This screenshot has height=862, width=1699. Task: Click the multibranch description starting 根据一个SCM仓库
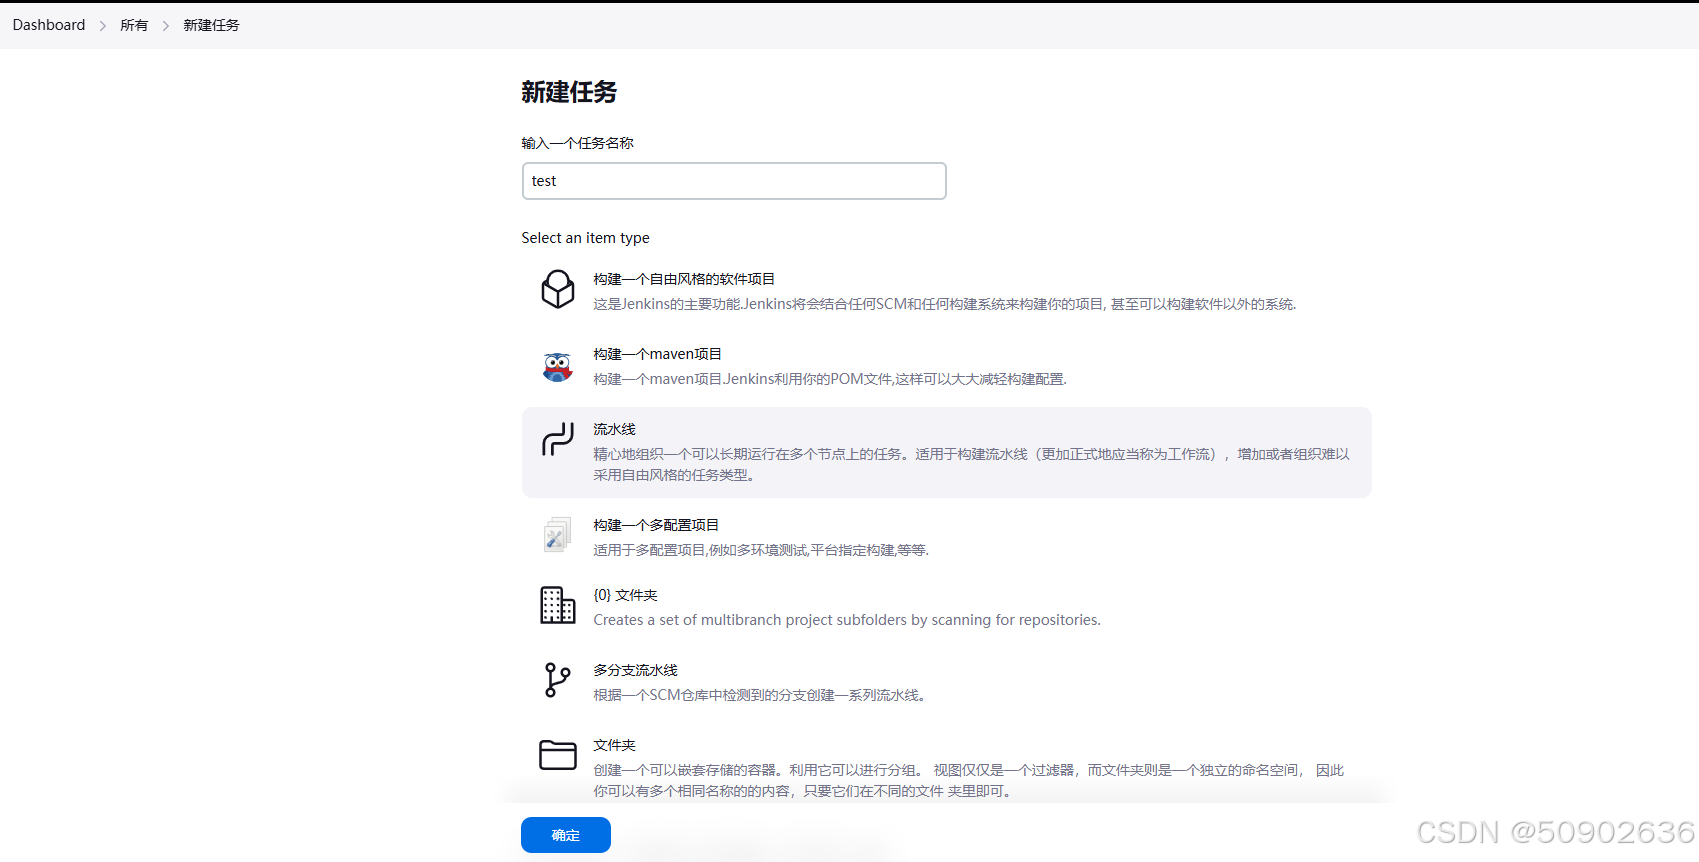pos(760,695)
